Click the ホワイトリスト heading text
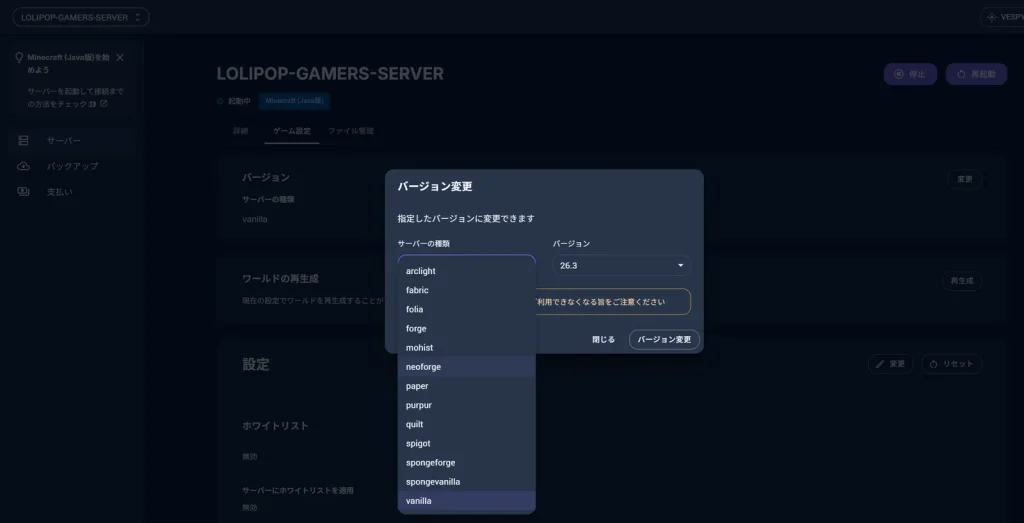 point(276,426)
